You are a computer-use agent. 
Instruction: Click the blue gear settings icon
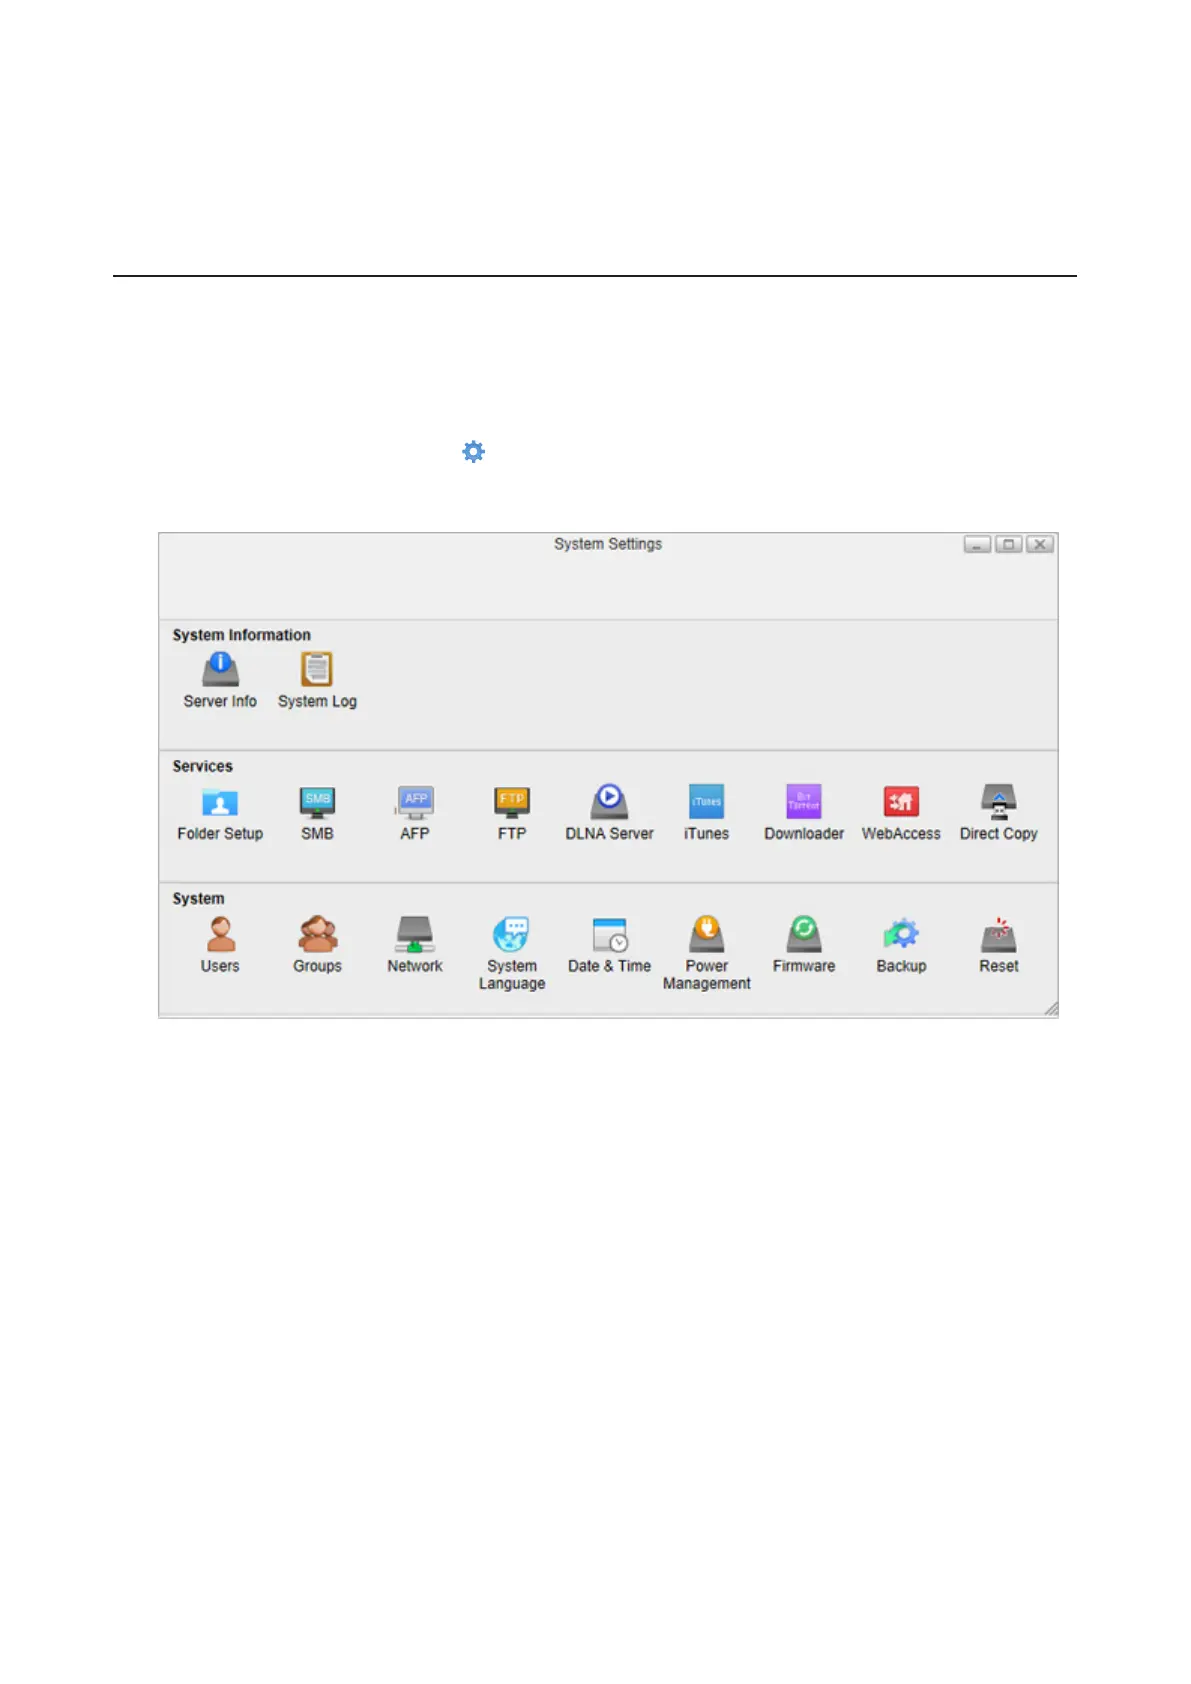[x=473, y=452]
